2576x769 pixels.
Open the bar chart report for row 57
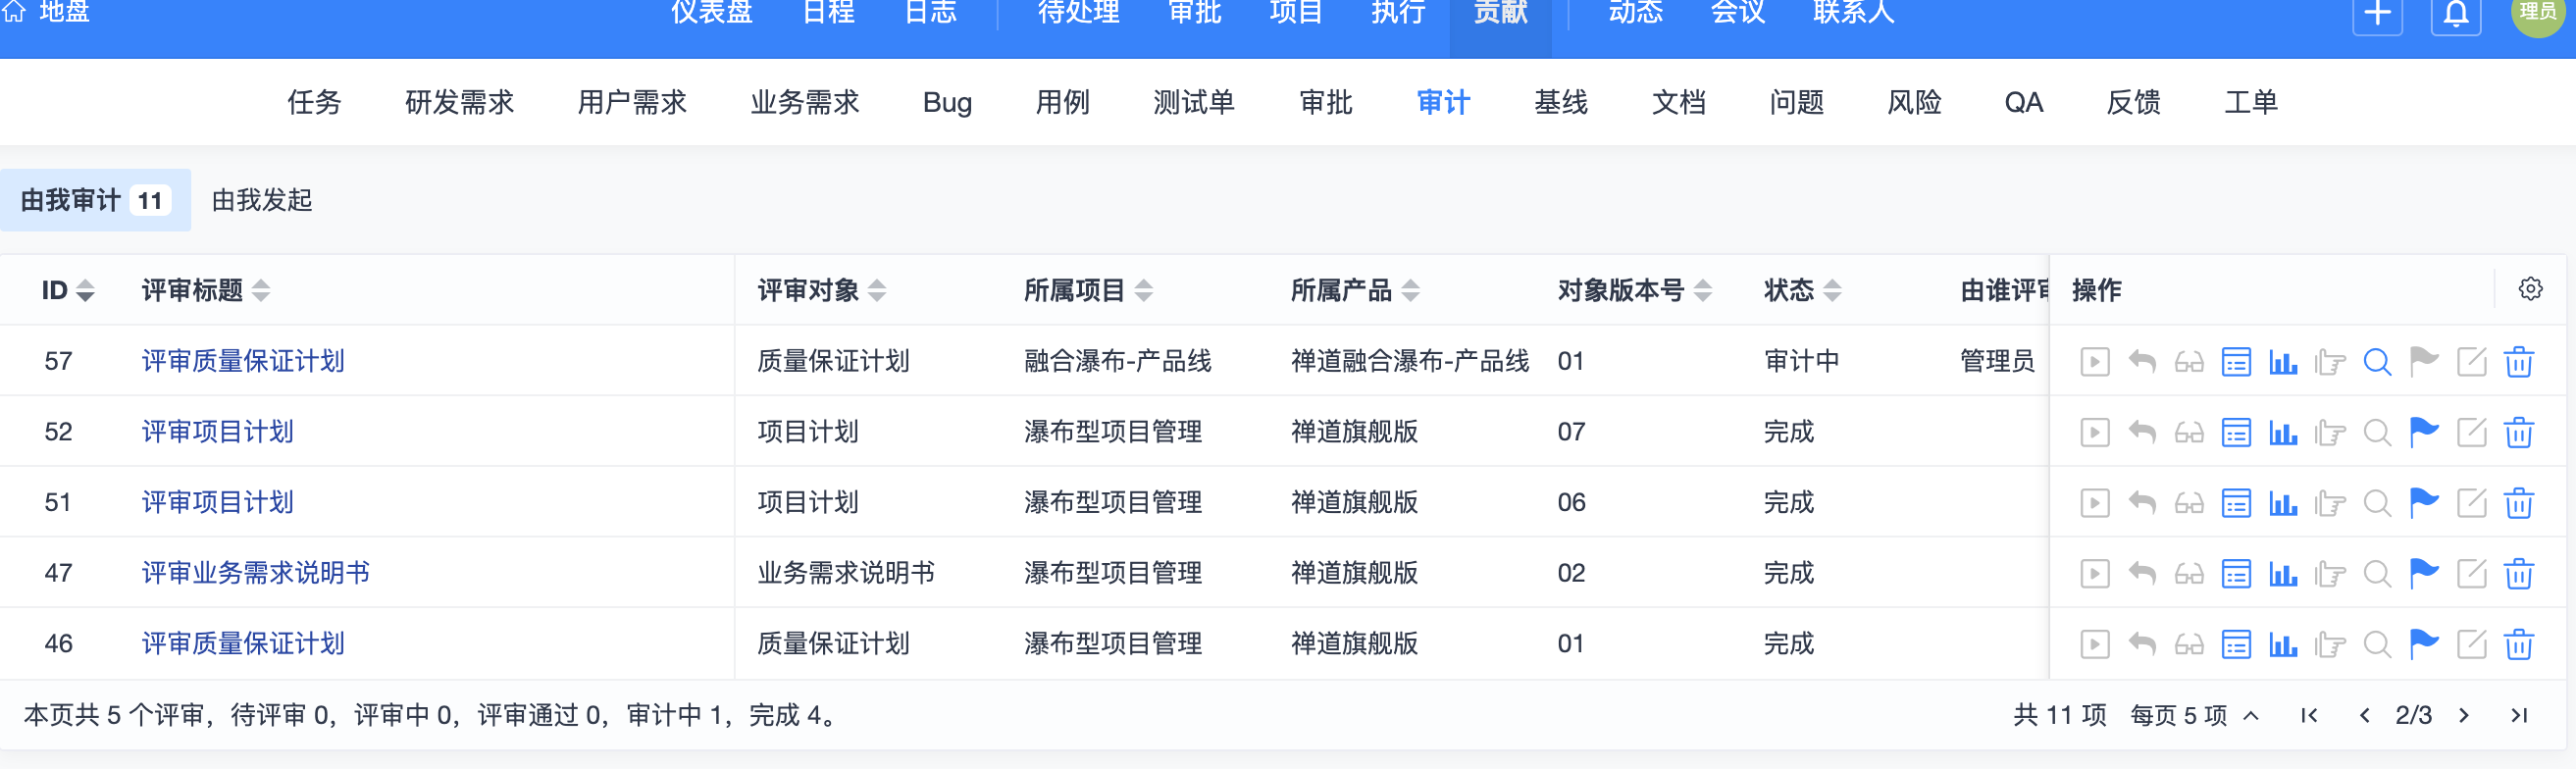point(2283,361)
